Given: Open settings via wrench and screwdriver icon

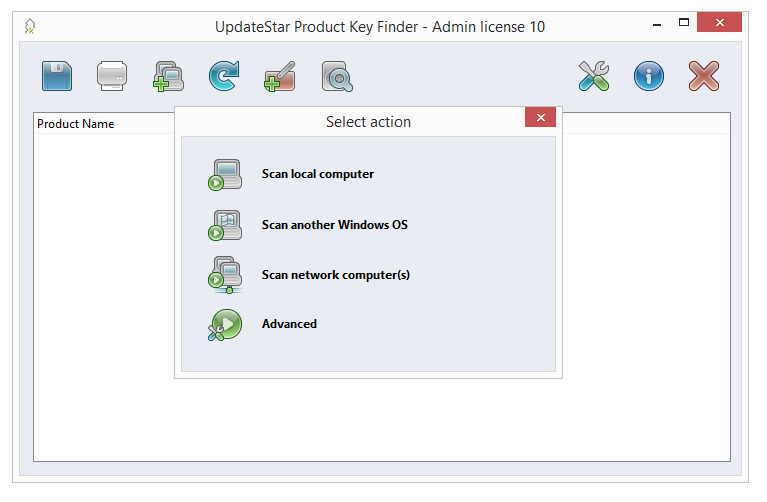Looking at the screenshot, I should pyautogui.click(x=594, y=76).
